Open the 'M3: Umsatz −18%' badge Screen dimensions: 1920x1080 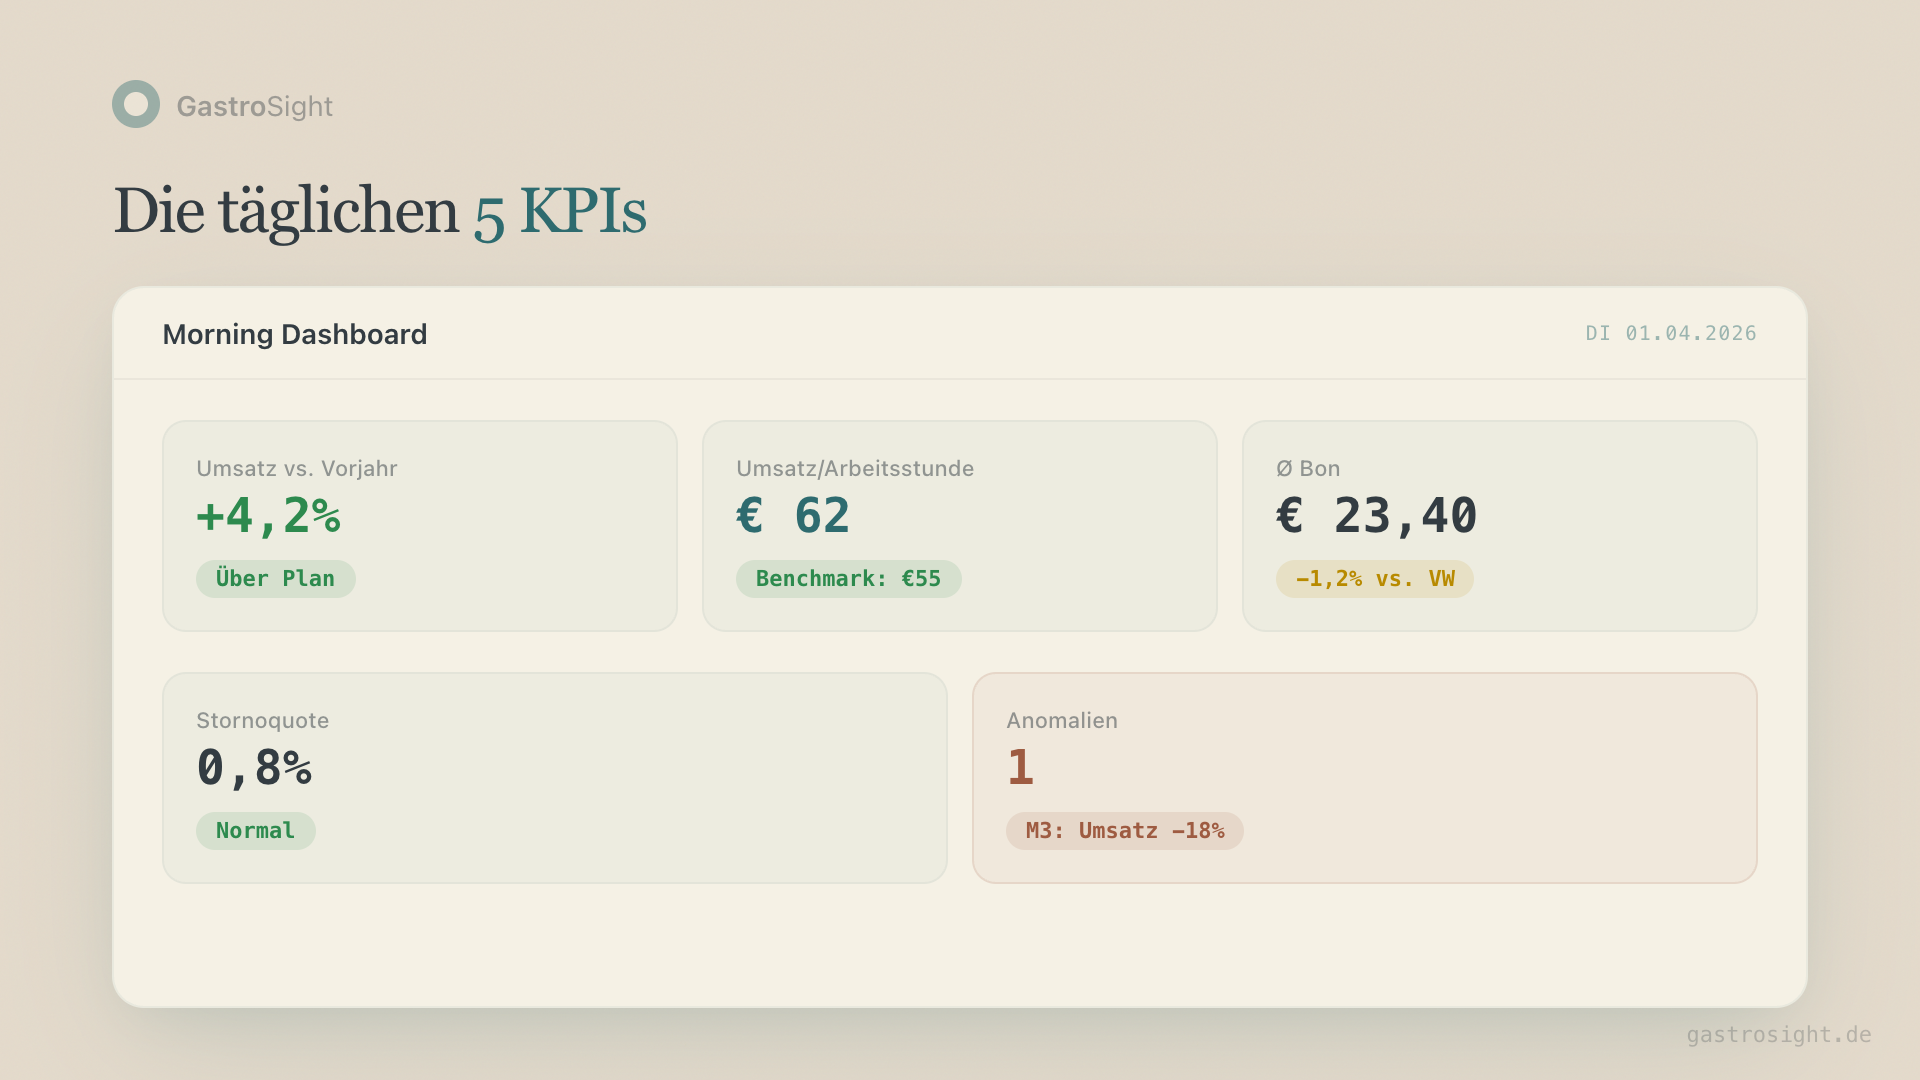pyautogui.click(x=1125, y=831)
